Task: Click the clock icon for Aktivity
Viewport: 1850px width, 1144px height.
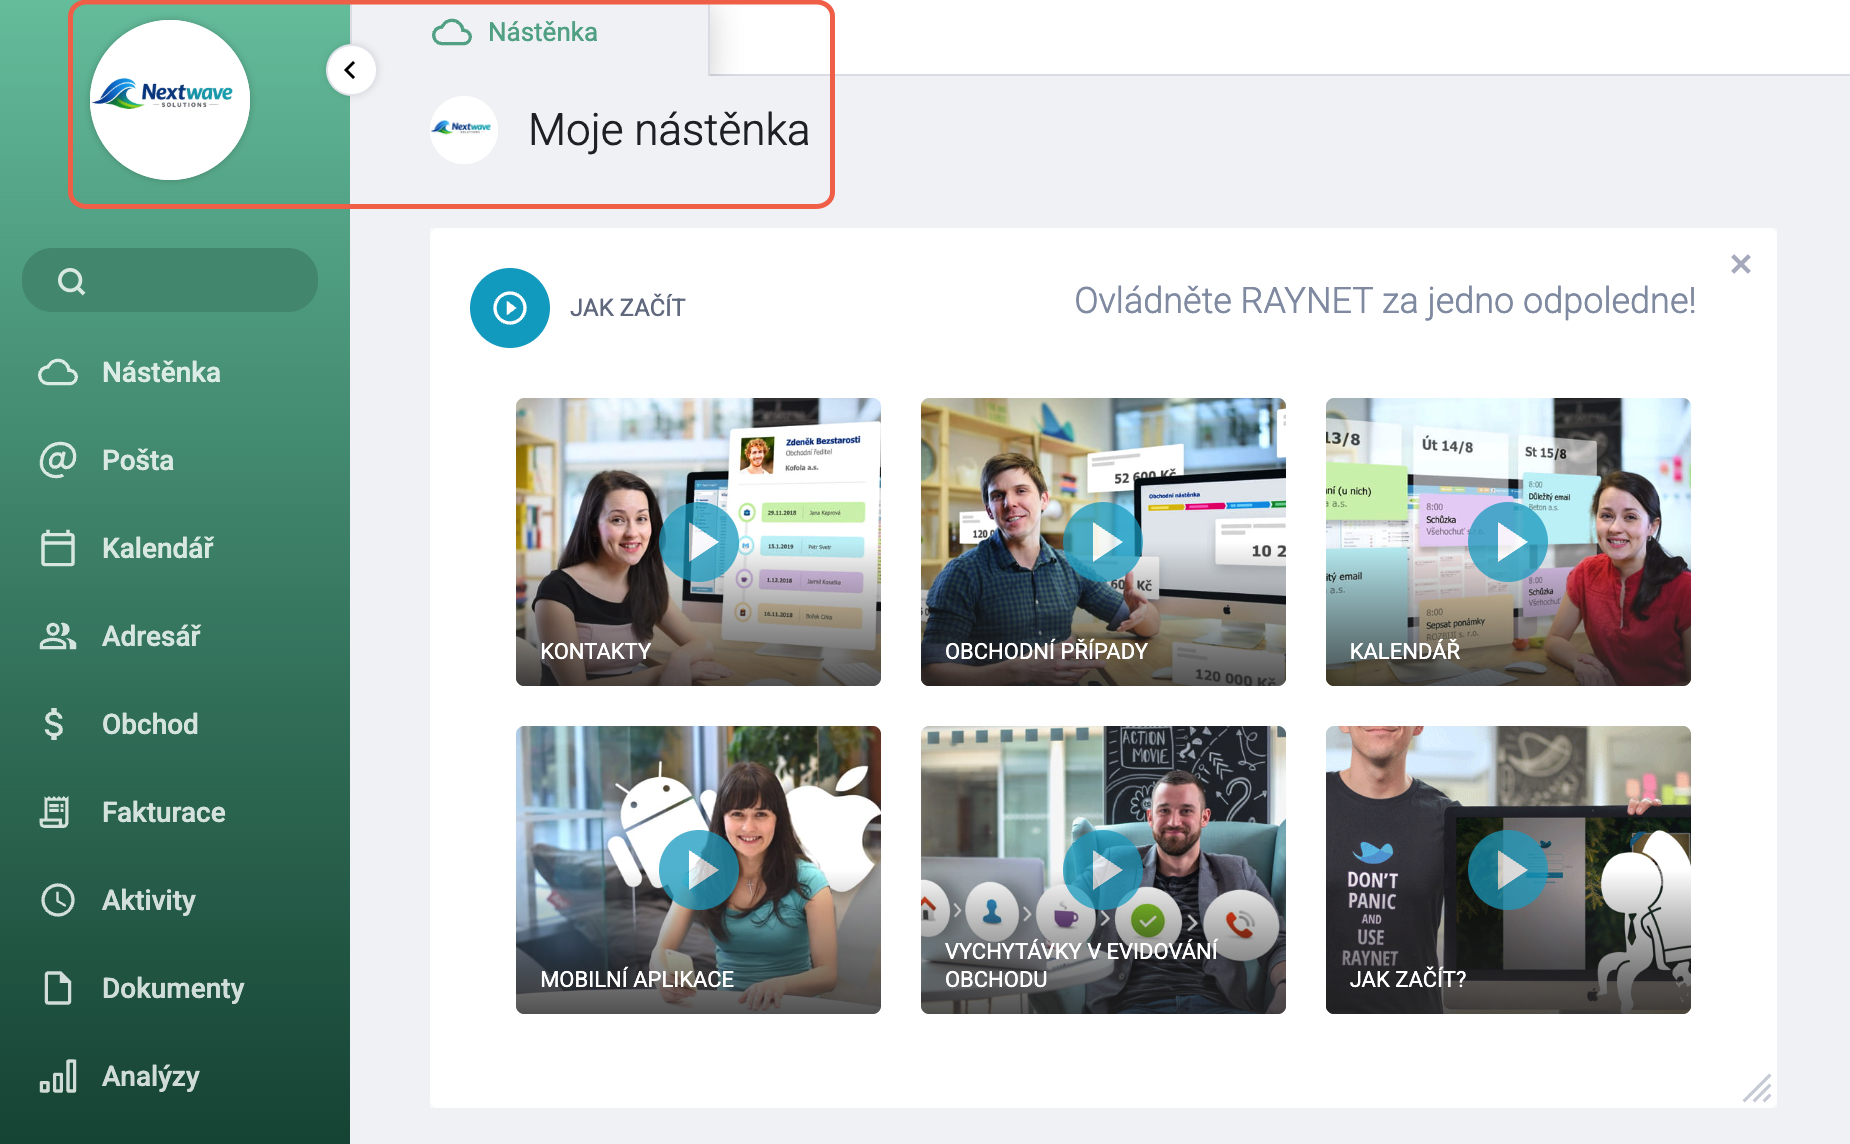Action: pos(58,900)
